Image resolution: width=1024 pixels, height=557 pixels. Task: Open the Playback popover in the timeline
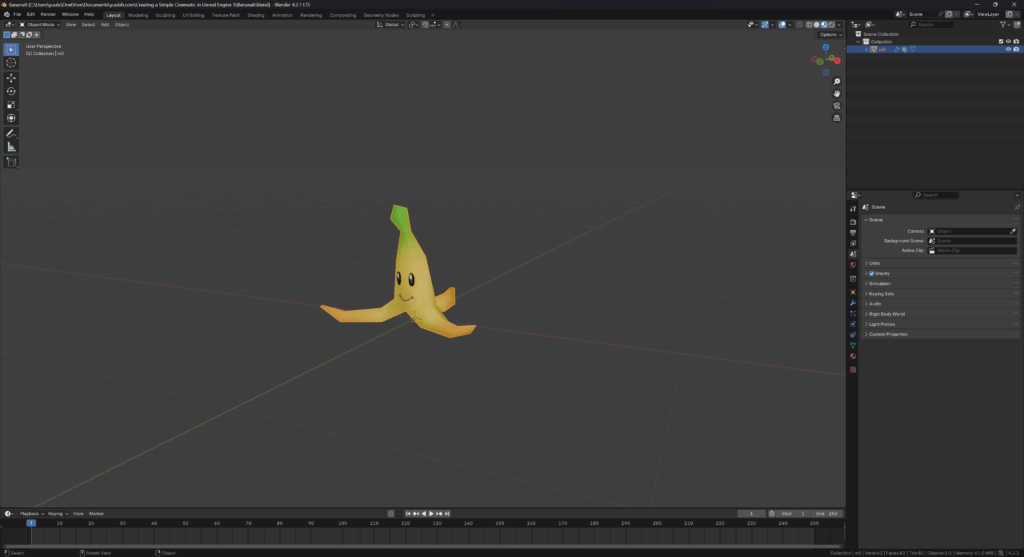[29, 513]
